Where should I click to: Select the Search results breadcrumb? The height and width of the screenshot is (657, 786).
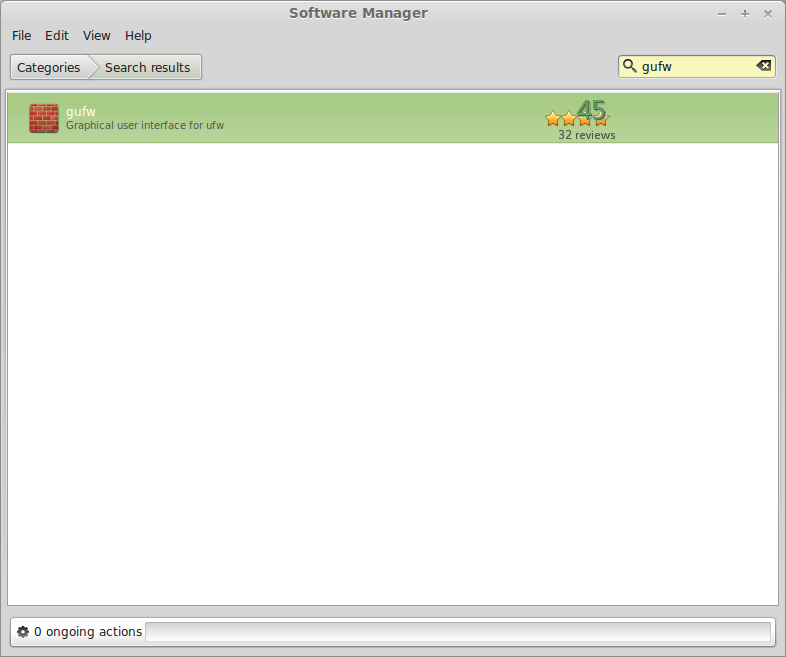[147, 67]
